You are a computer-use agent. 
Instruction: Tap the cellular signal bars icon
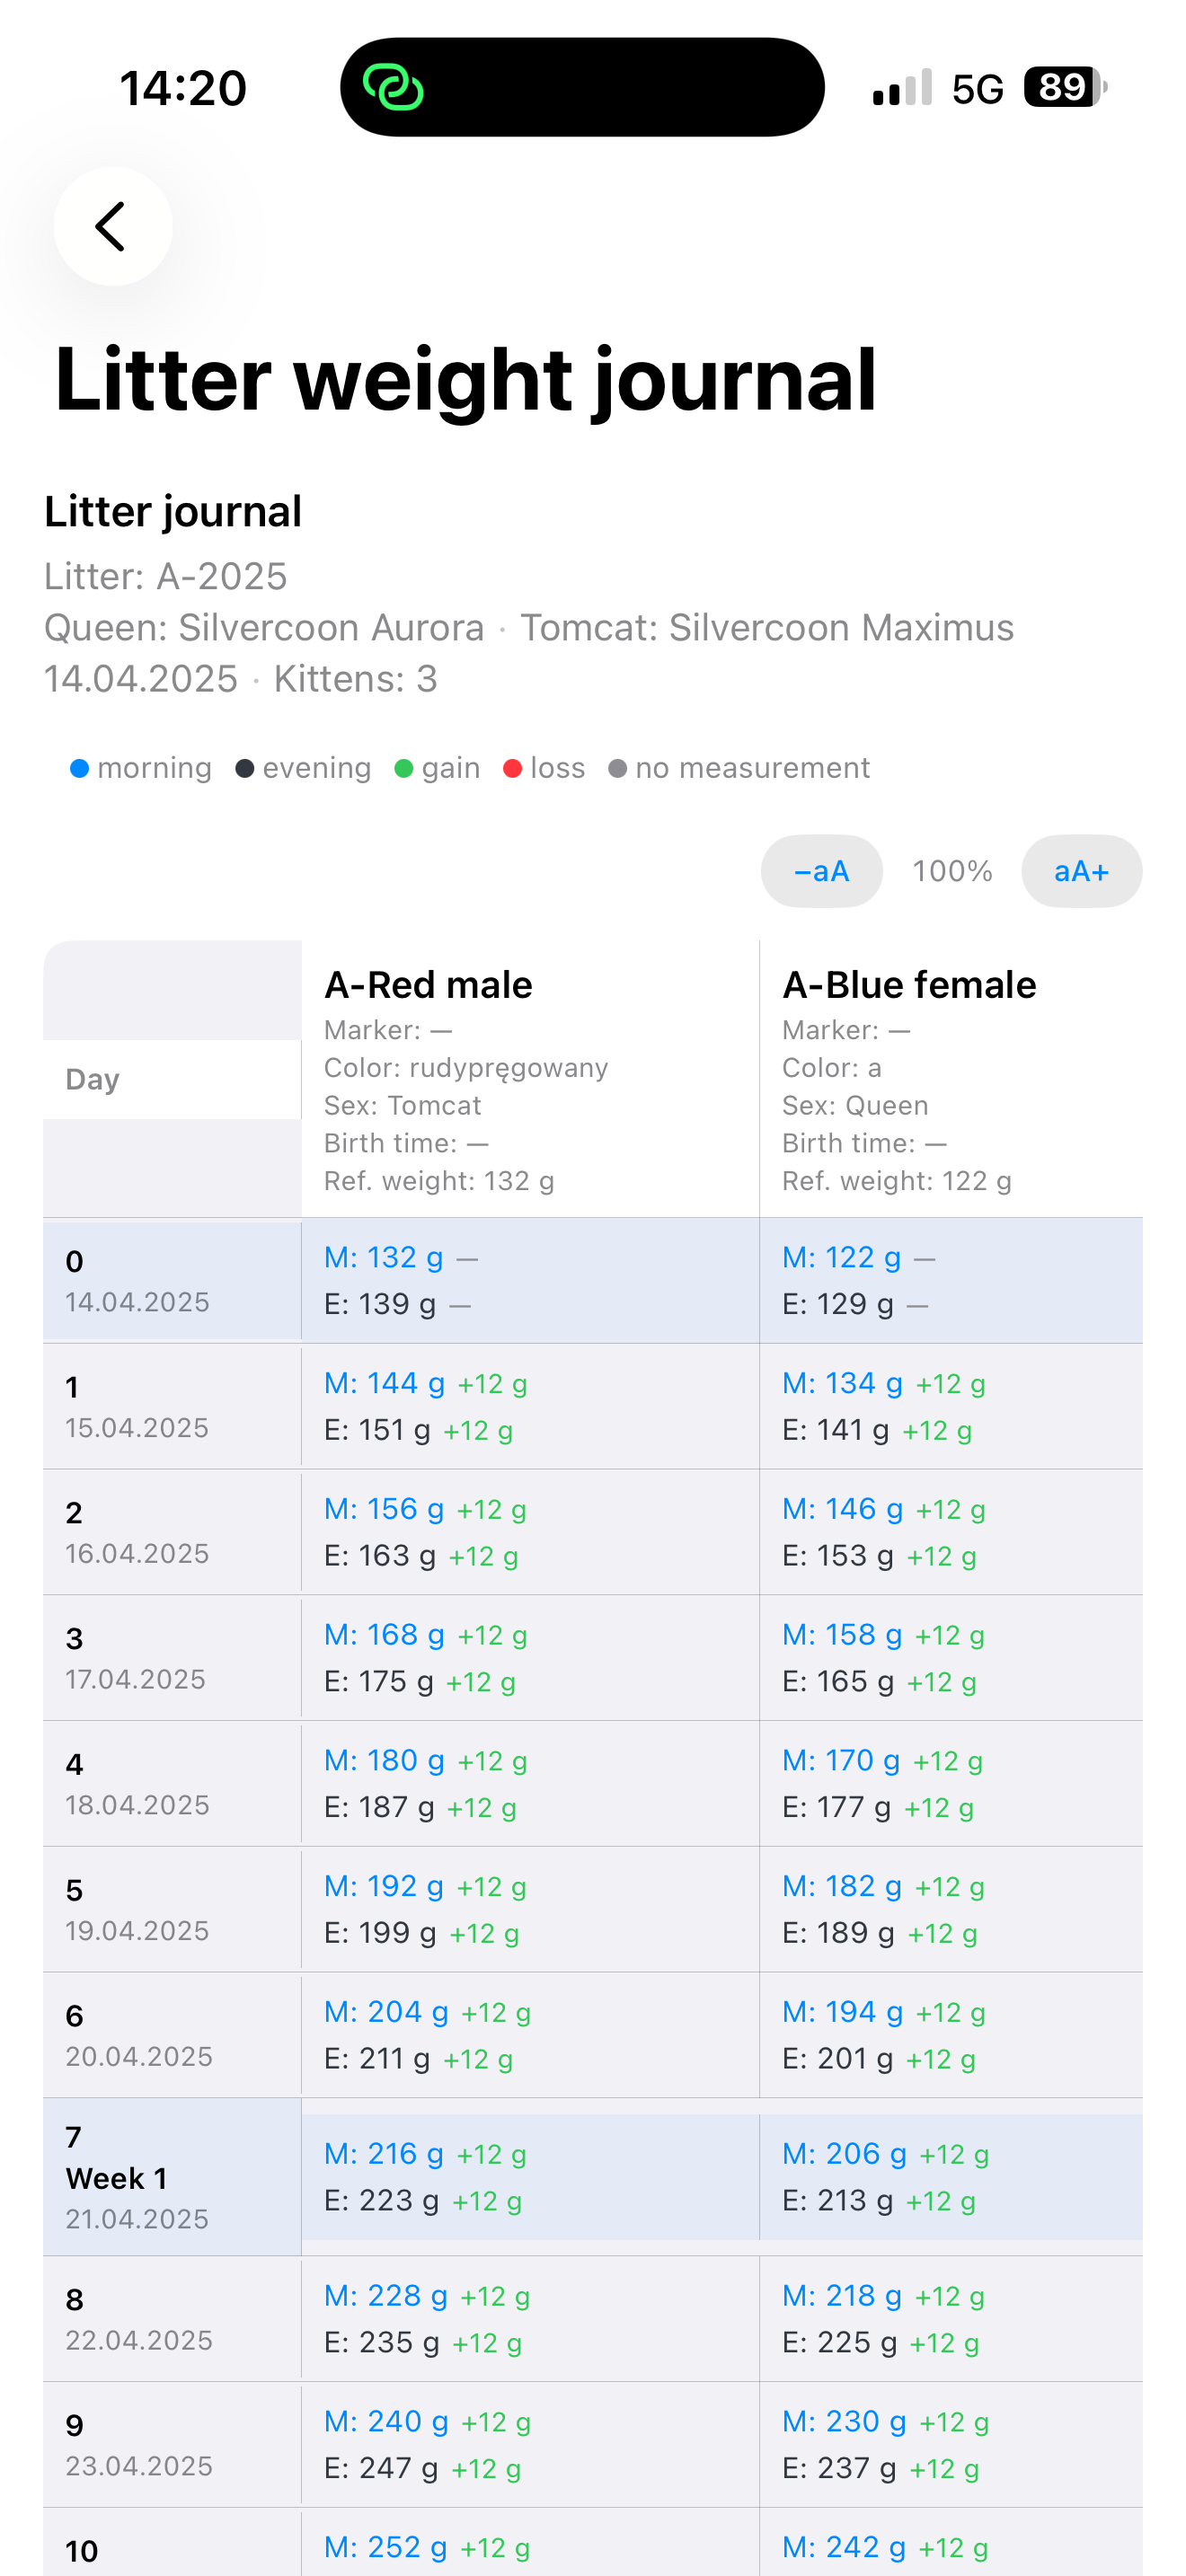[902, 88]
